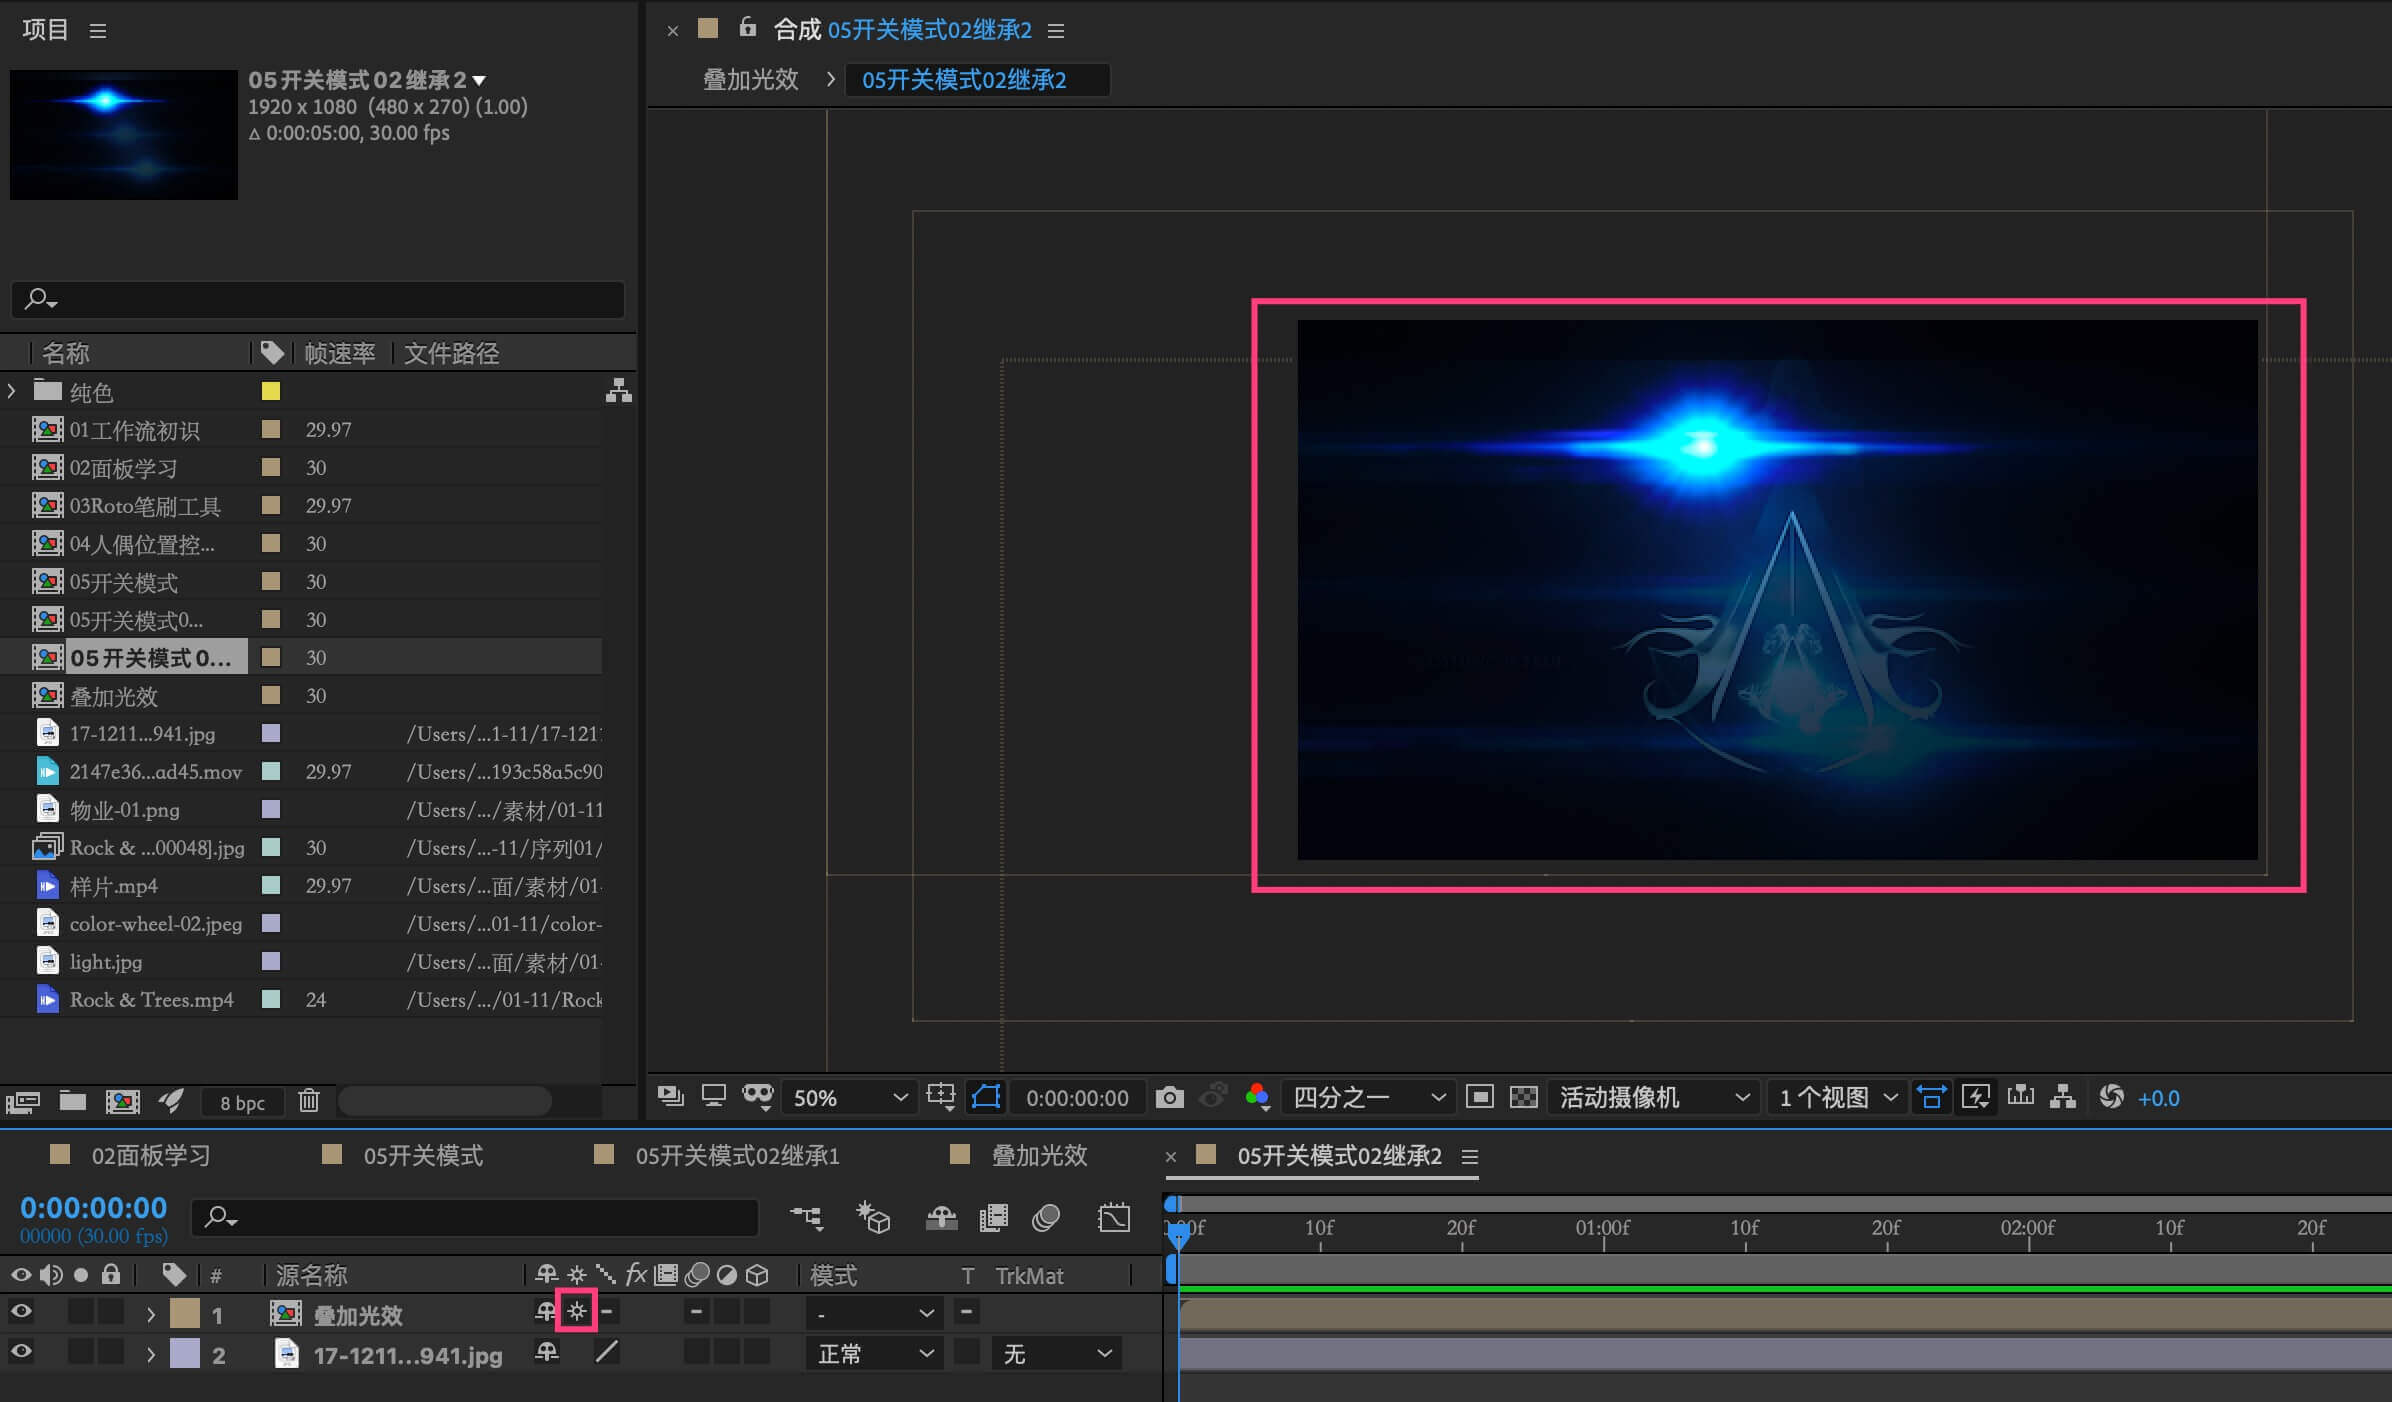The width and height of the screenshot is (2392, 1402).
Task: Click the yellow label swatch of 纯色 folder
Action: click(x=270, y=391)
